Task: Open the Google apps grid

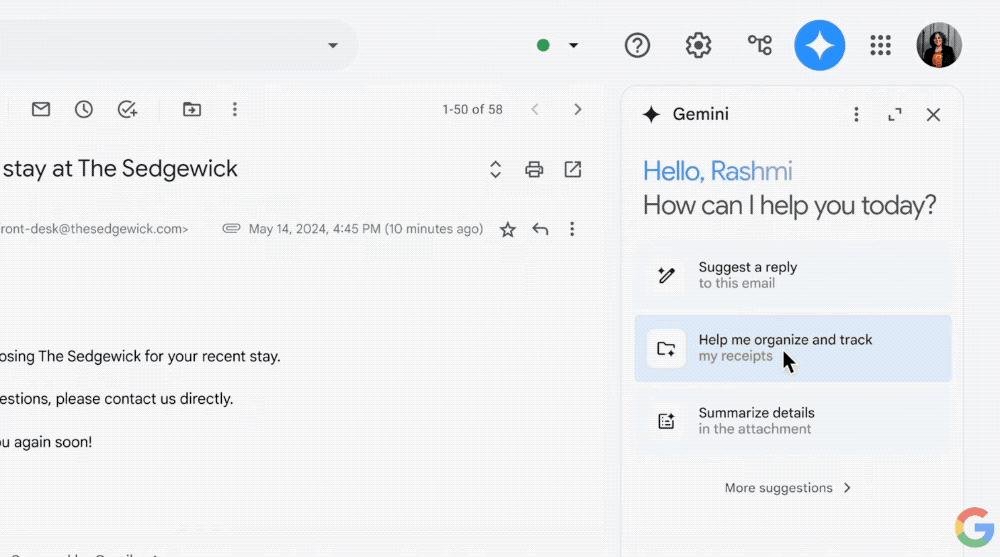Action: point(881,45)
